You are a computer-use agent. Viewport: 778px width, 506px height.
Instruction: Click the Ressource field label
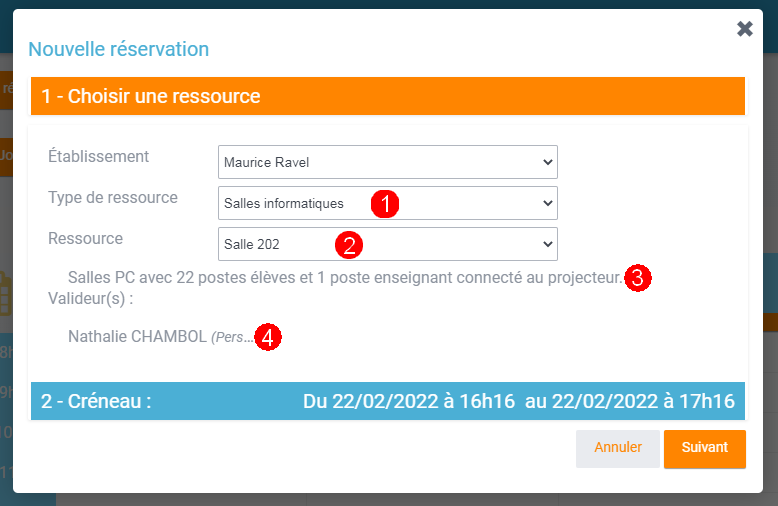pyautogui.click(x=85, y=238)
